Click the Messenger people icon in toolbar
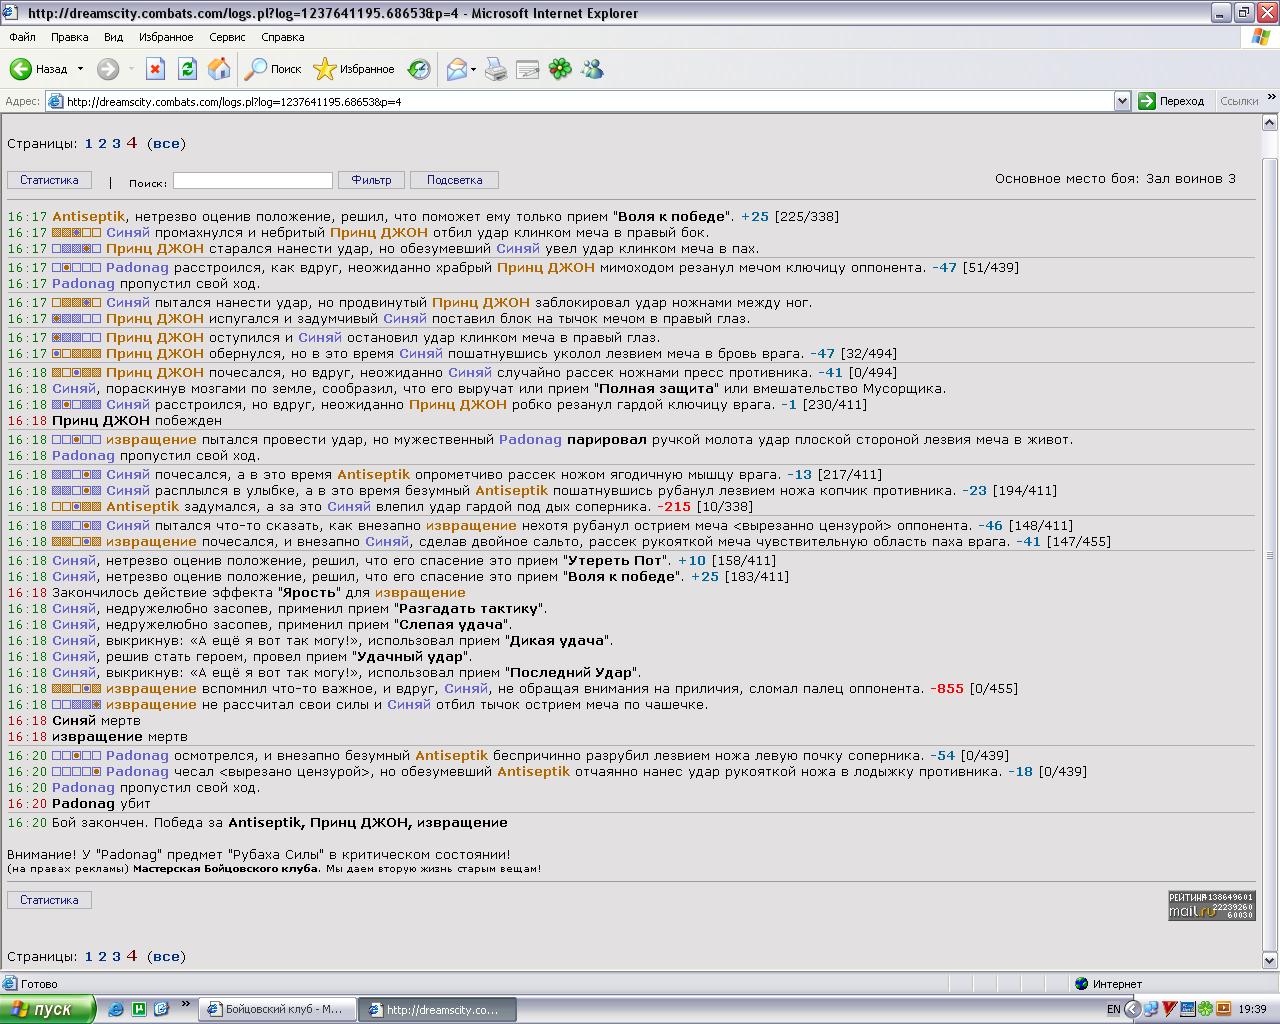Image resolution: width=1280 pixels, height=1024 pixels. tap(592, 69)
